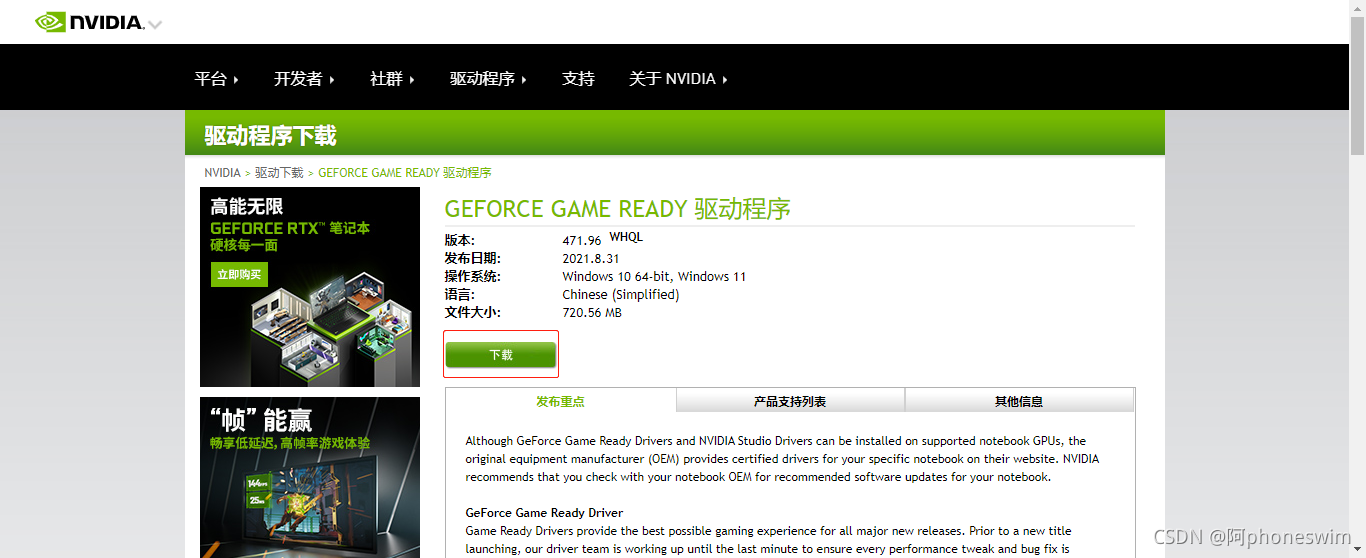The height and width of the screenshot is (558, 1366).
Task: Click the GeForce Game Ready Driver subheading
Action: 544,512
